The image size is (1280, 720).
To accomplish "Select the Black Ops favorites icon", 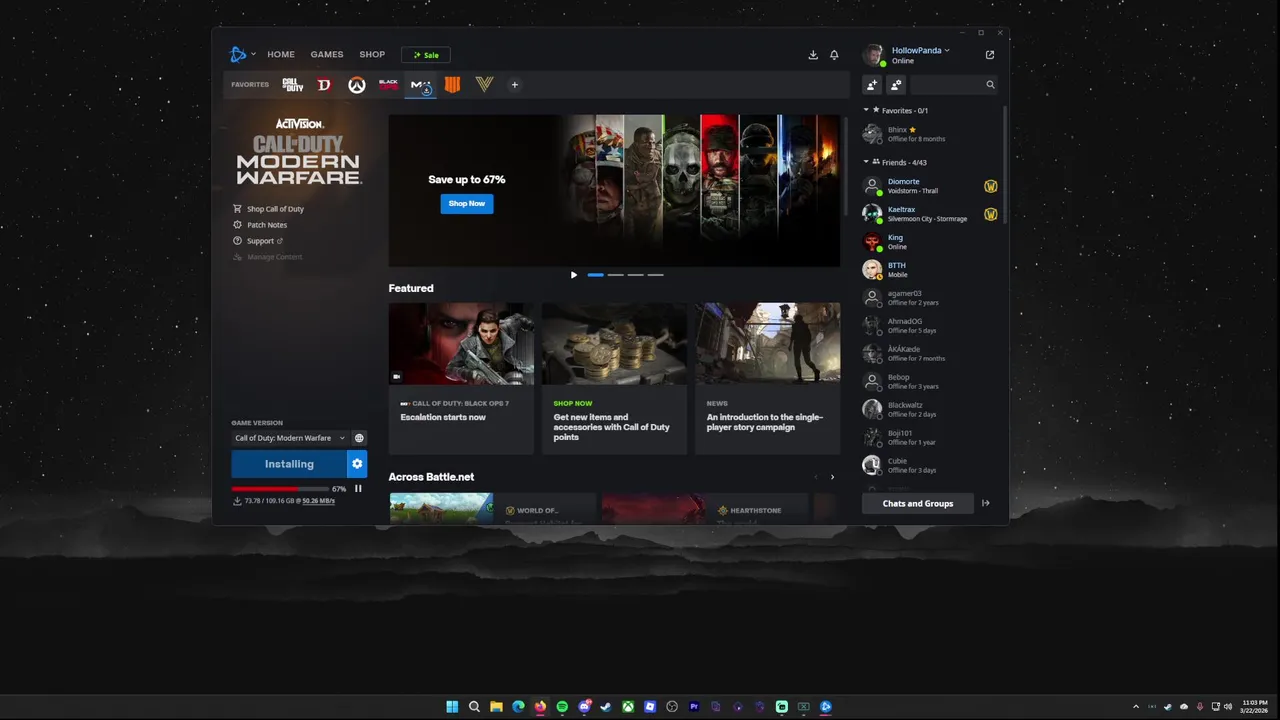I will (388, 85).
